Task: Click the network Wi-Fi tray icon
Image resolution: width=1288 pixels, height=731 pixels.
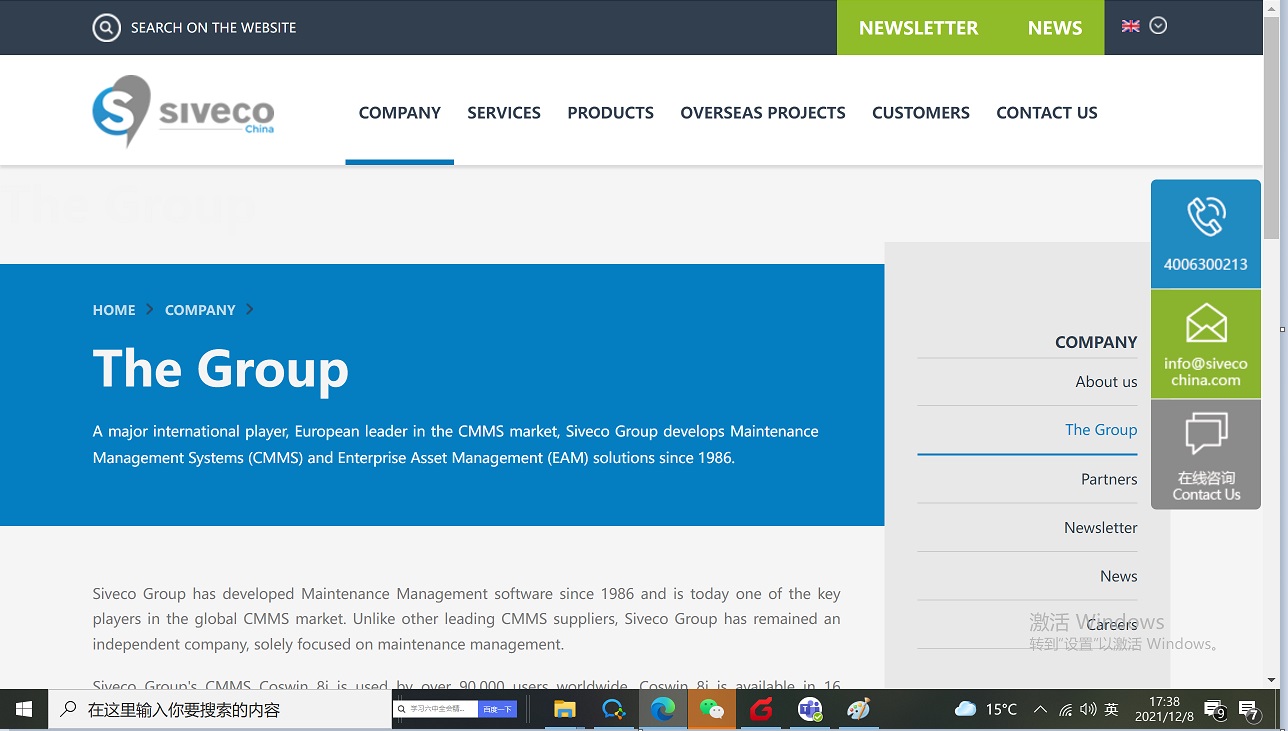Action: pos(1065,710)
